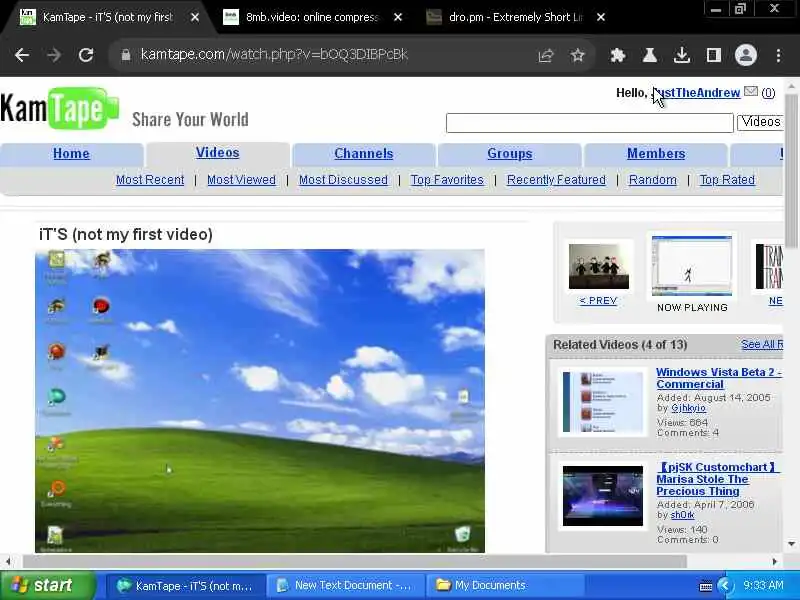Click the Random videos link

click(653, 180)
